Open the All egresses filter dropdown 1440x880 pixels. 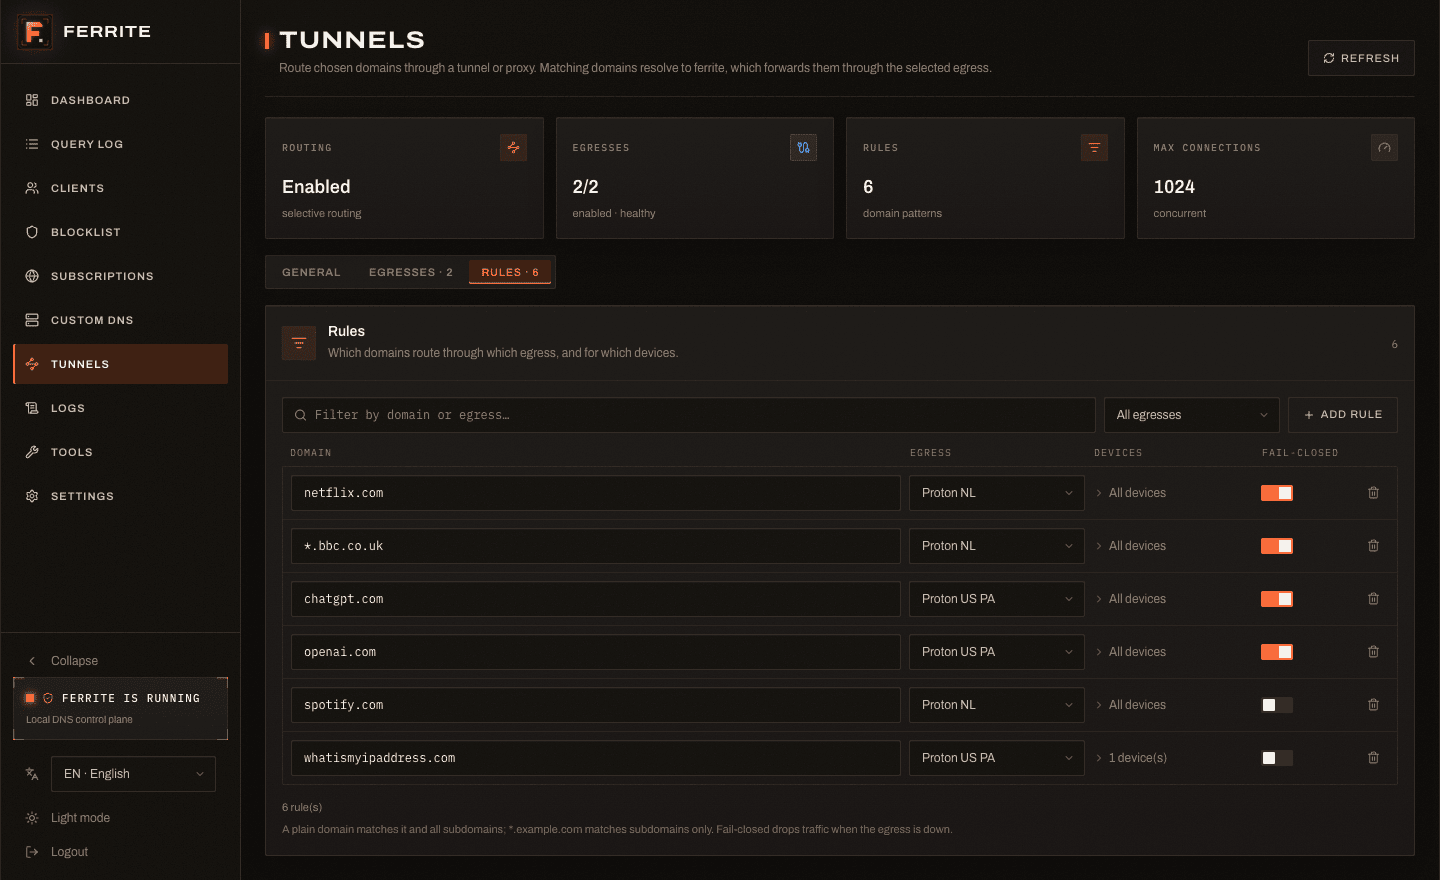(1192, 415)
